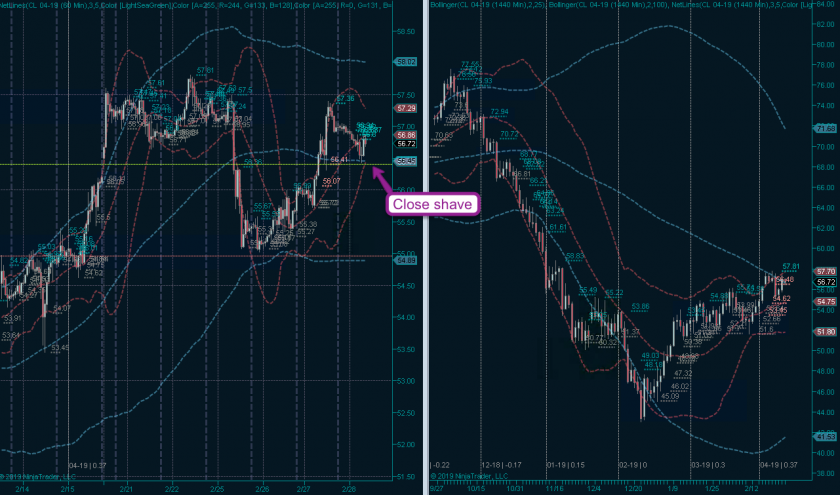Click the 75.93 label on daily chart
The image size is (840, 495).
pos(483,81)
